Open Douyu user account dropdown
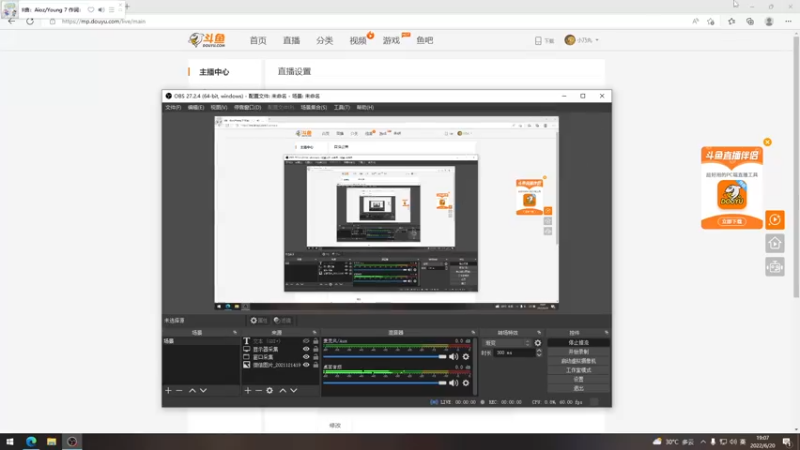800x450 pixels. pyautogui.click(x=582, y=40)
